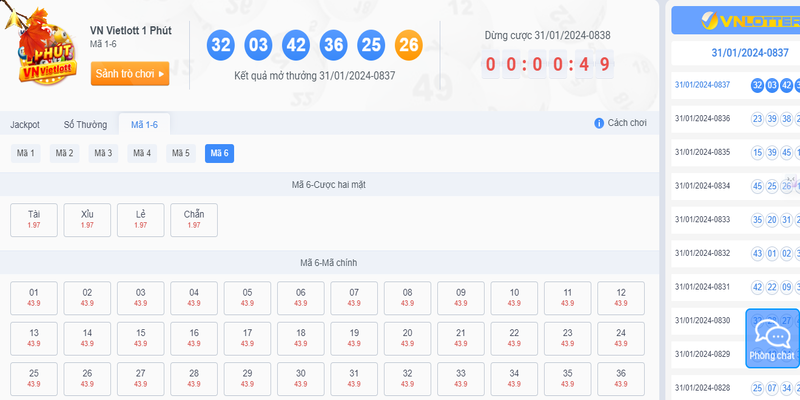Pick number 33 in Mã chính
Screen dimensions: 800x400
[x=460, y=378]
